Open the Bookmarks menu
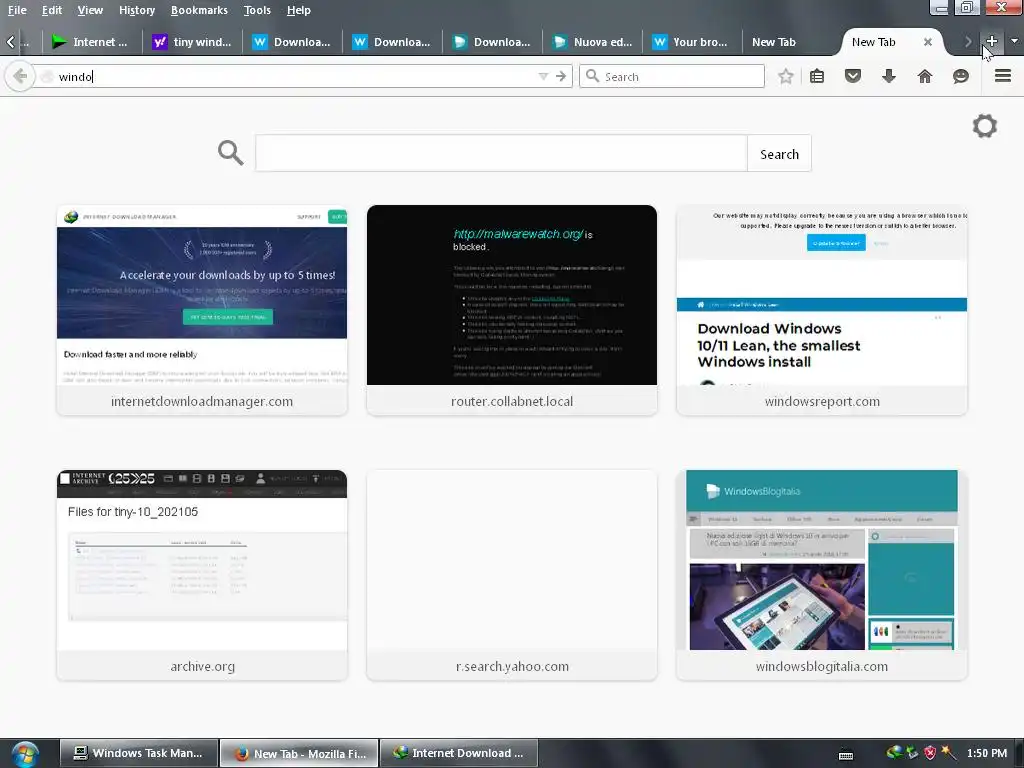Viewport: 1024px width, 768px height. point(199,10)
